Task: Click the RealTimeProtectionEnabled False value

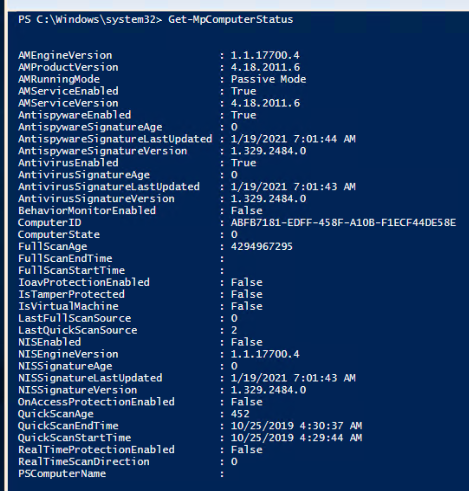Action: [x=247, y=450]
